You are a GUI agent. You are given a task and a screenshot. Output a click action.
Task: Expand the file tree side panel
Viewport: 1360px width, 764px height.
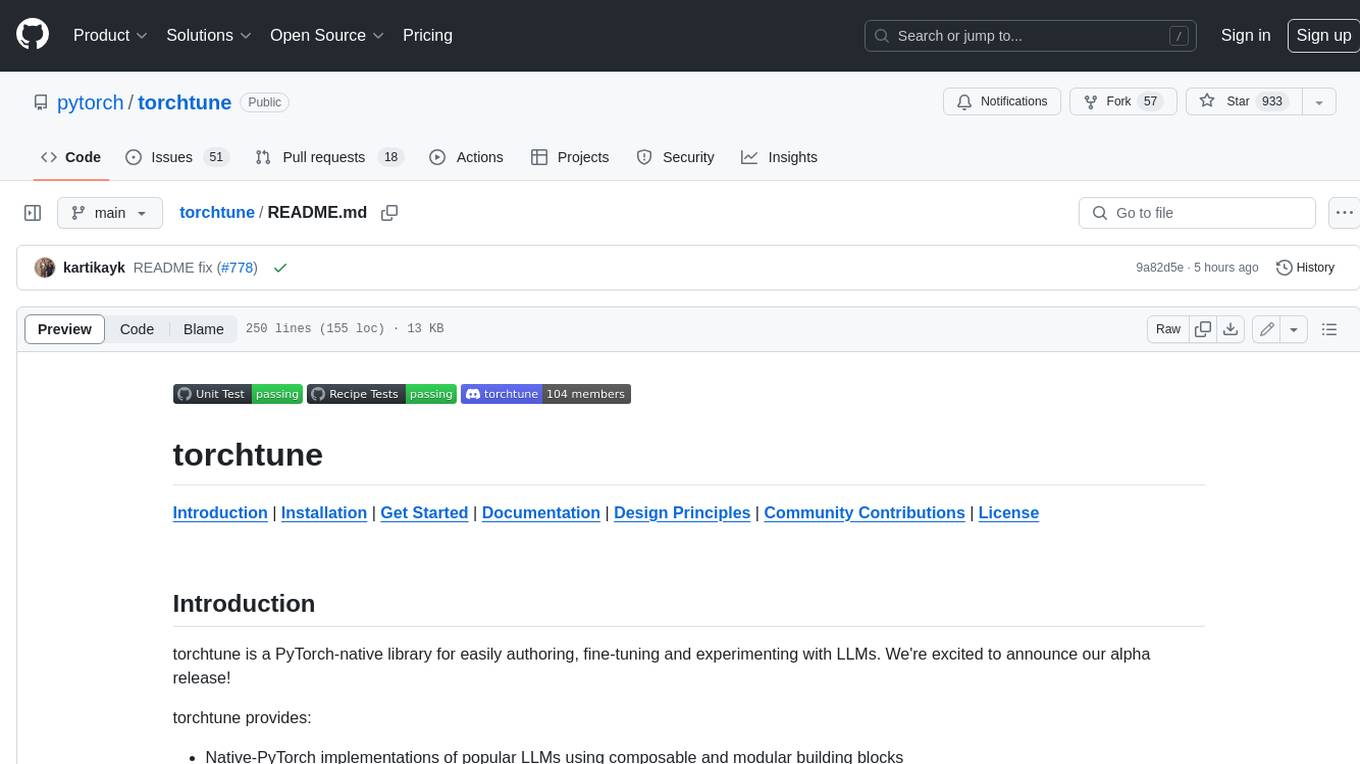(33, 213)
